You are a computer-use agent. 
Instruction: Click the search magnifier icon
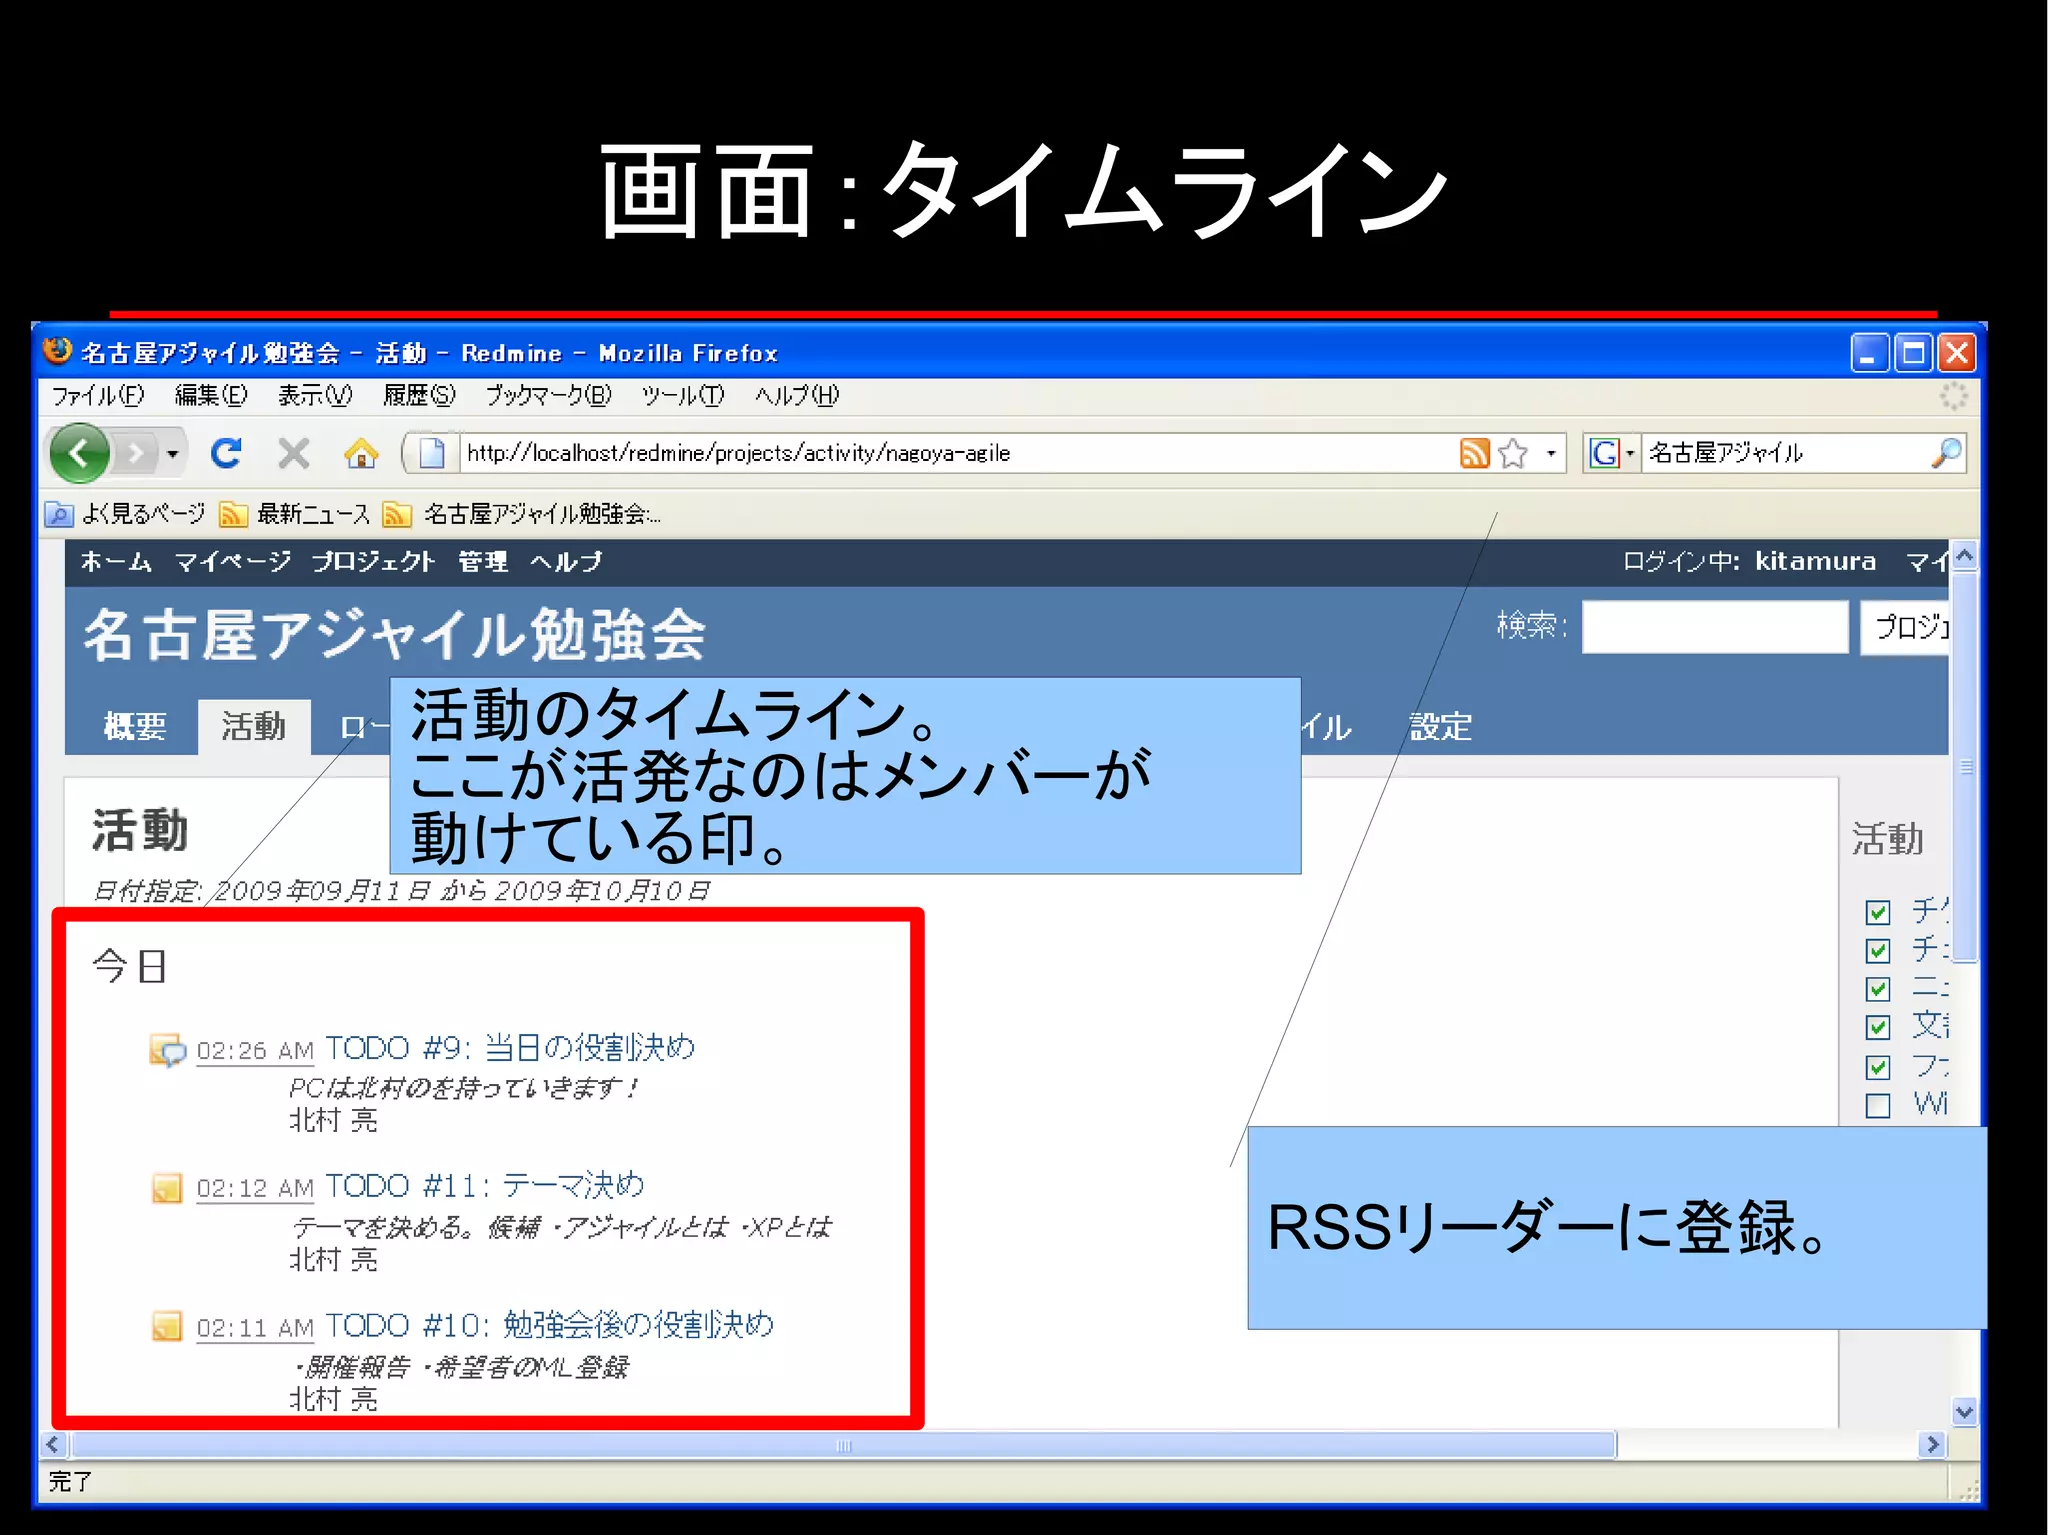click(1946, 453)
